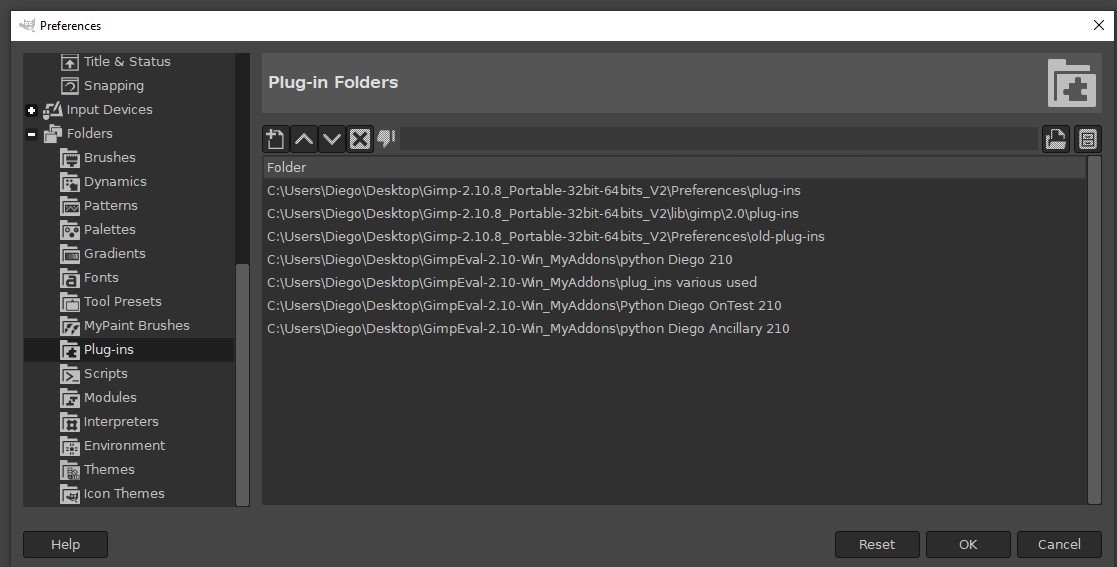The image size is (1117, 567).
Task: Open Fonts folder settings
Action: [101, 278]
